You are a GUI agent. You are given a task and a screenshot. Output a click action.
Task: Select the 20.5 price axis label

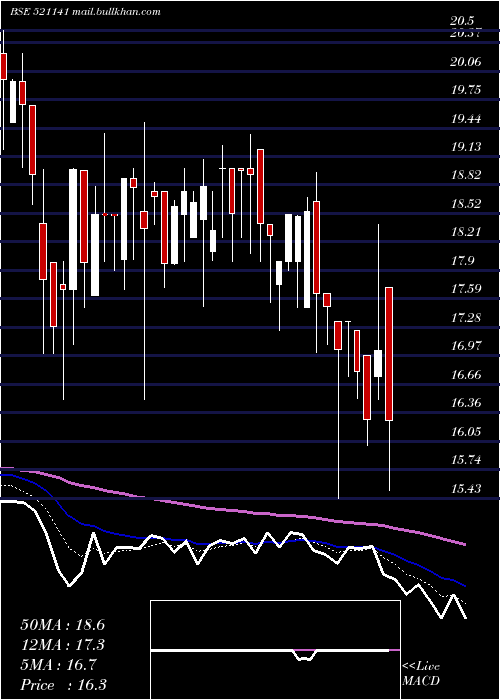[462, 21]
